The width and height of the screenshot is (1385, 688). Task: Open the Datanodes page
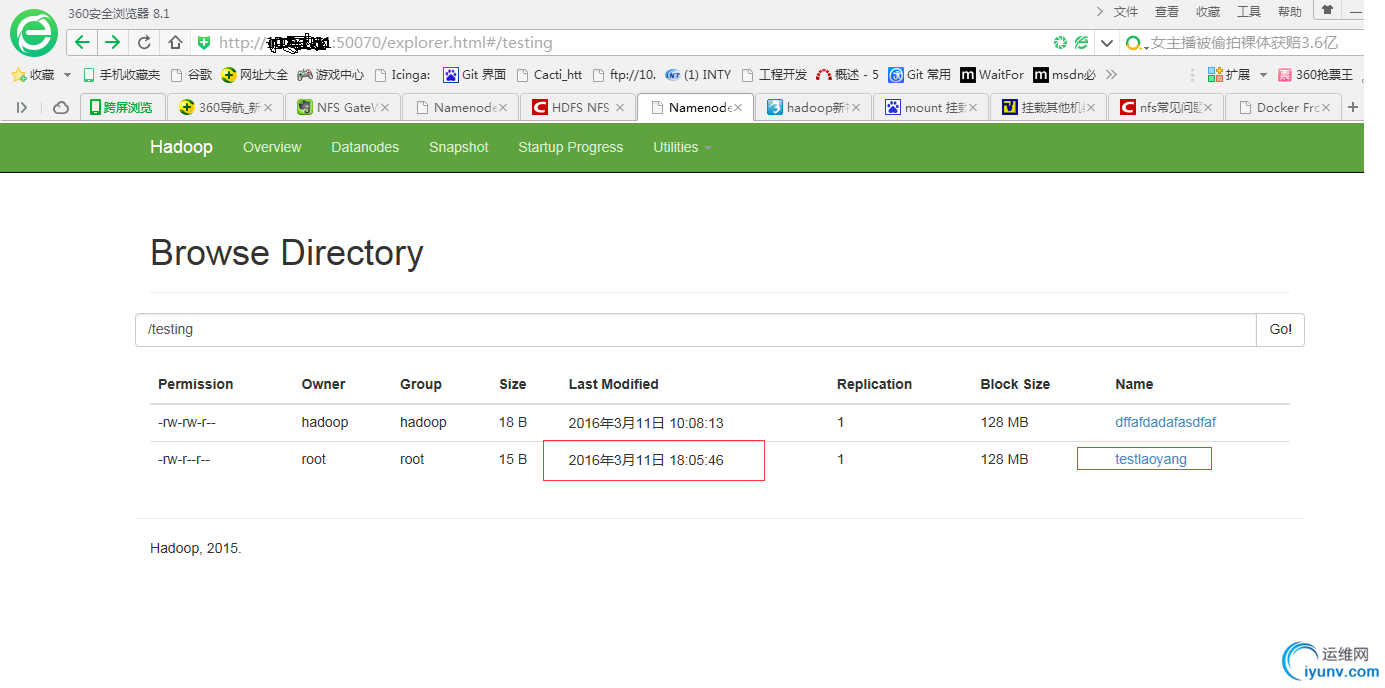[365, 147]
